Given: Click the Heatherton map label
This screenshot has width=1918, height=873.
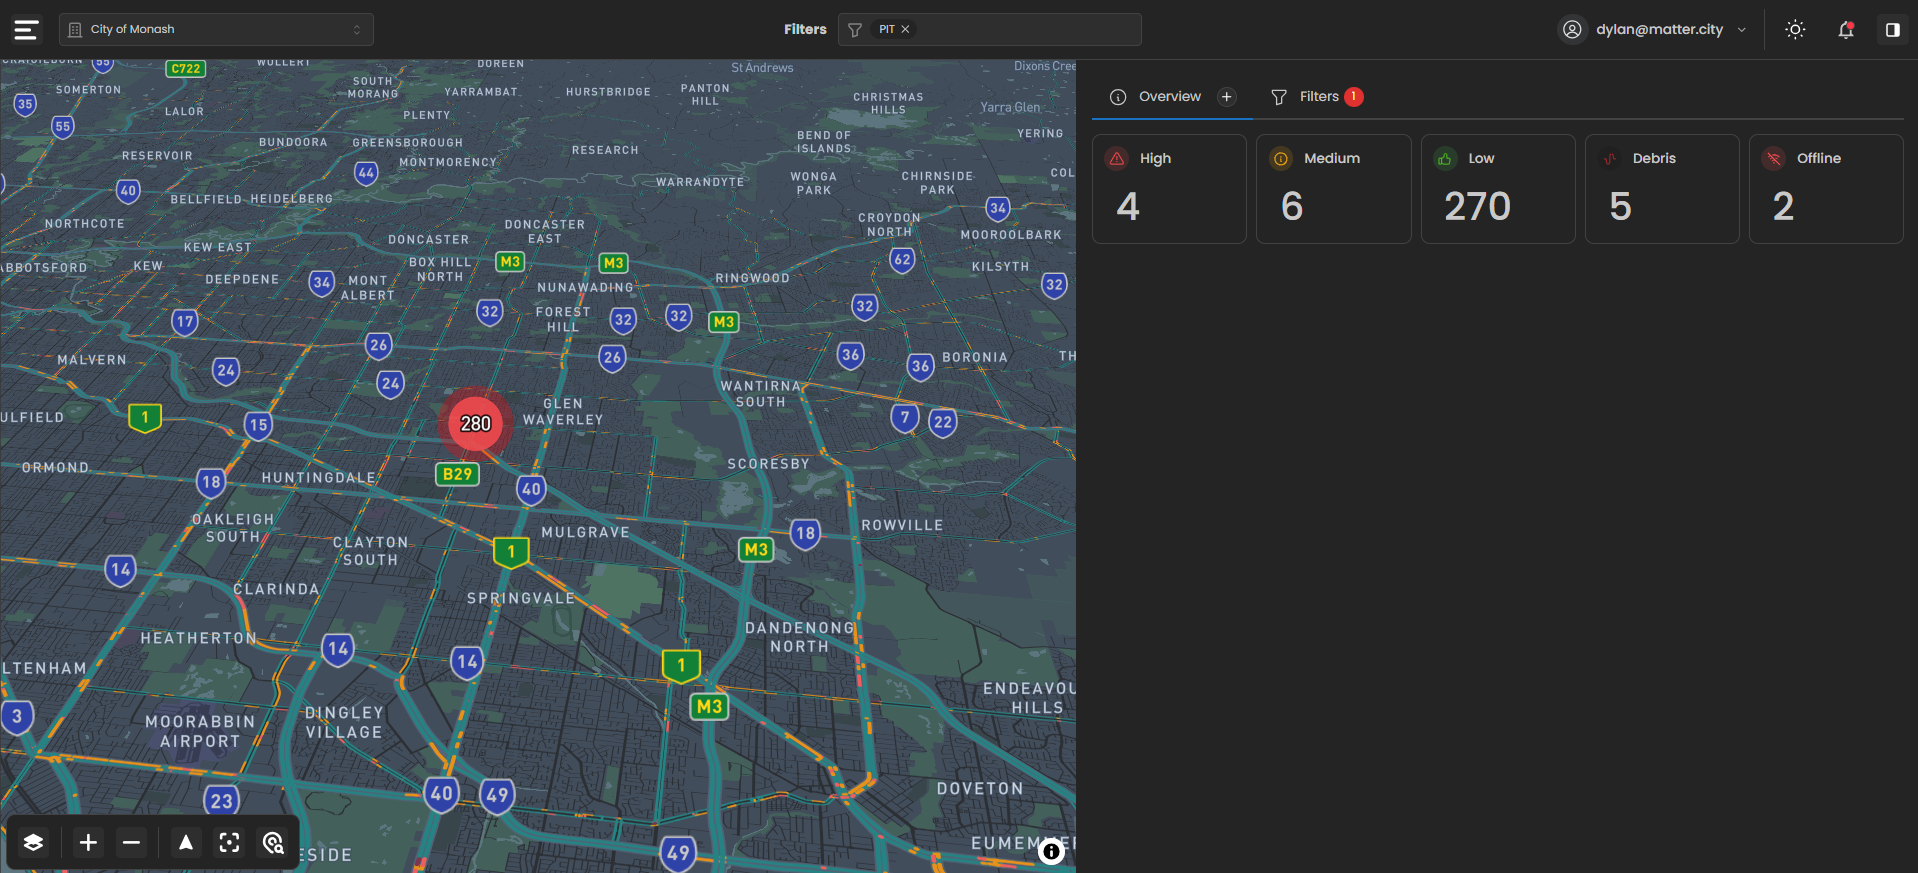Looking at the screenshot, I should [199, 638].
